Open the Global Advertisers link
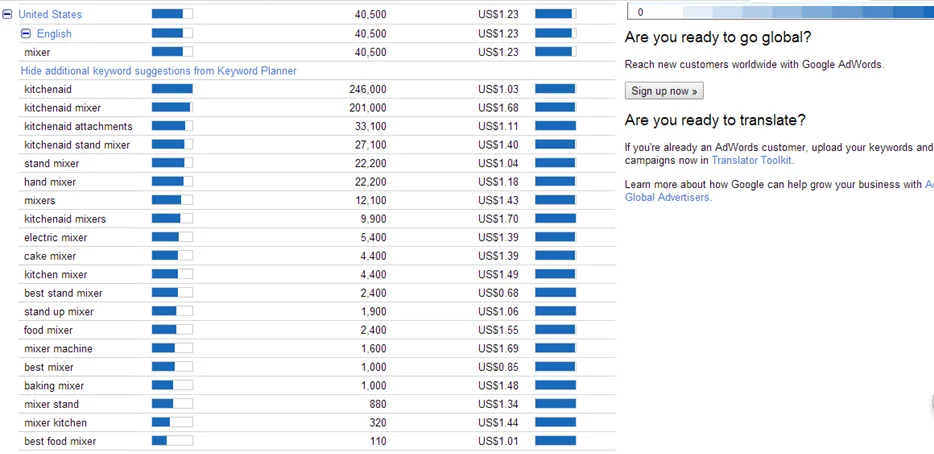This screenshot has height=454, width=934. (x=667, y=197)
